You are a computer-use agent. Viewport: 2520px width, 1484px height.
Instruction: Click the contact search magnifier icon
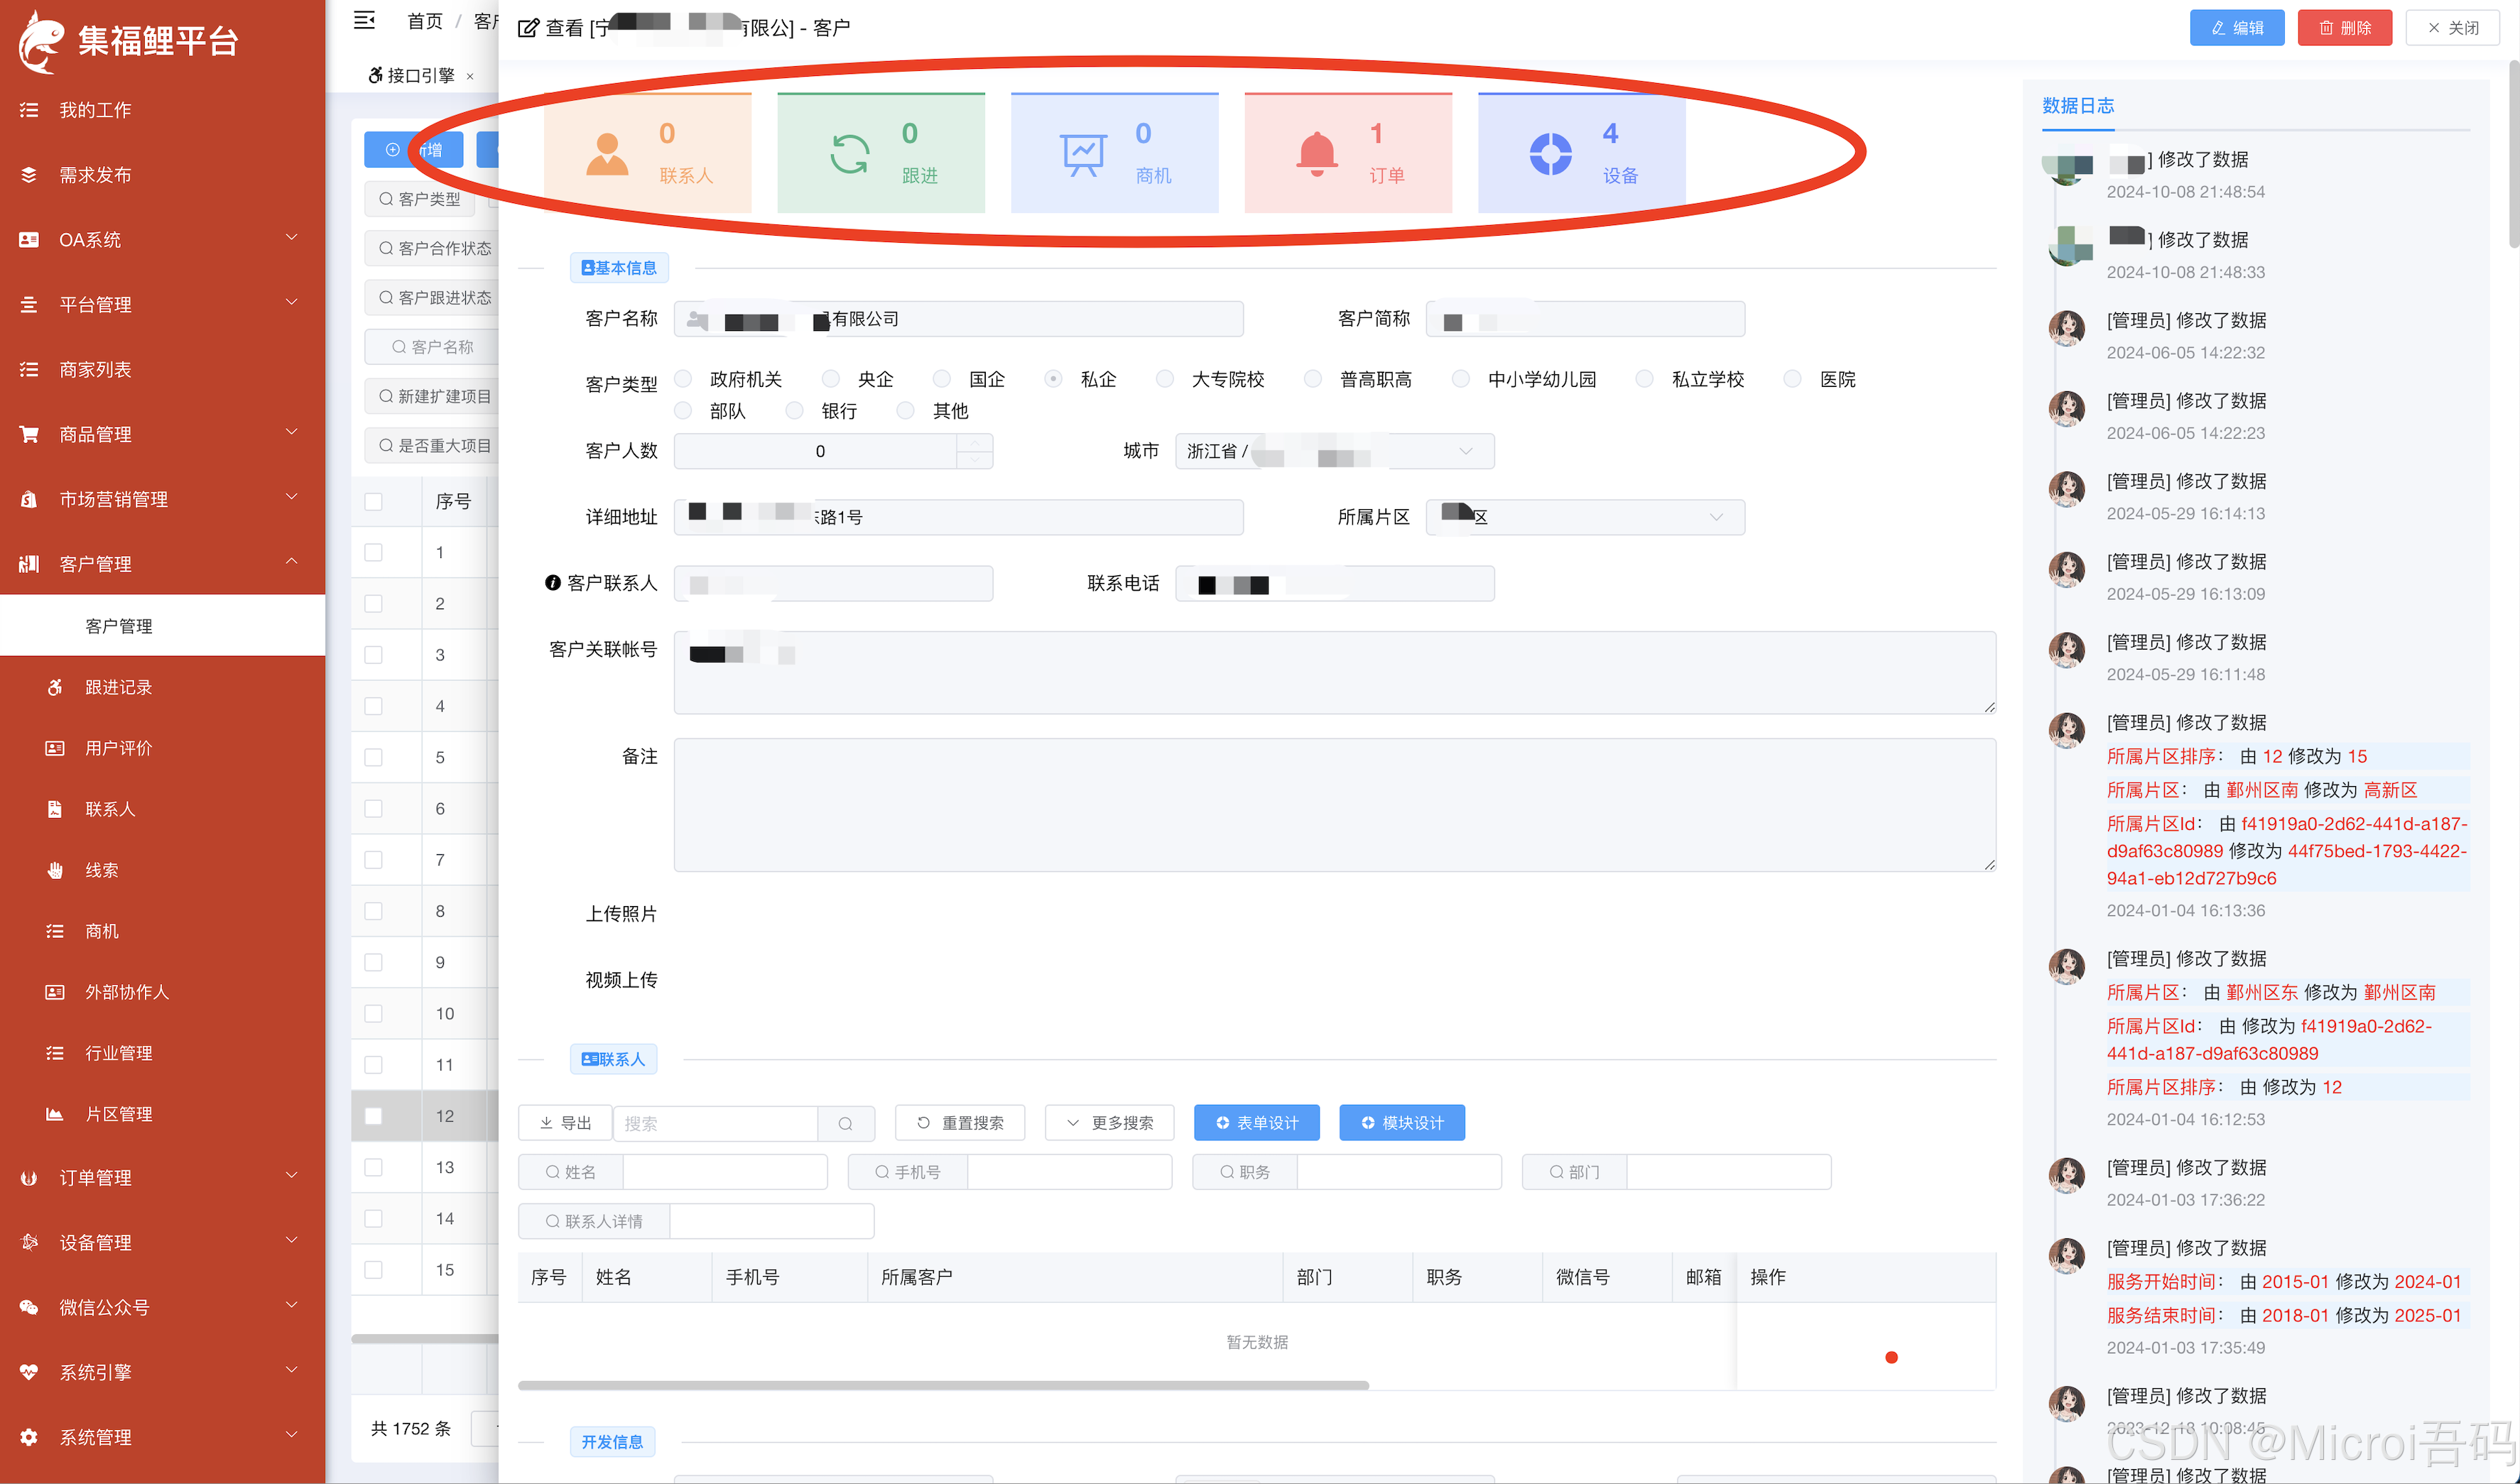click(x=845, y=1123)
